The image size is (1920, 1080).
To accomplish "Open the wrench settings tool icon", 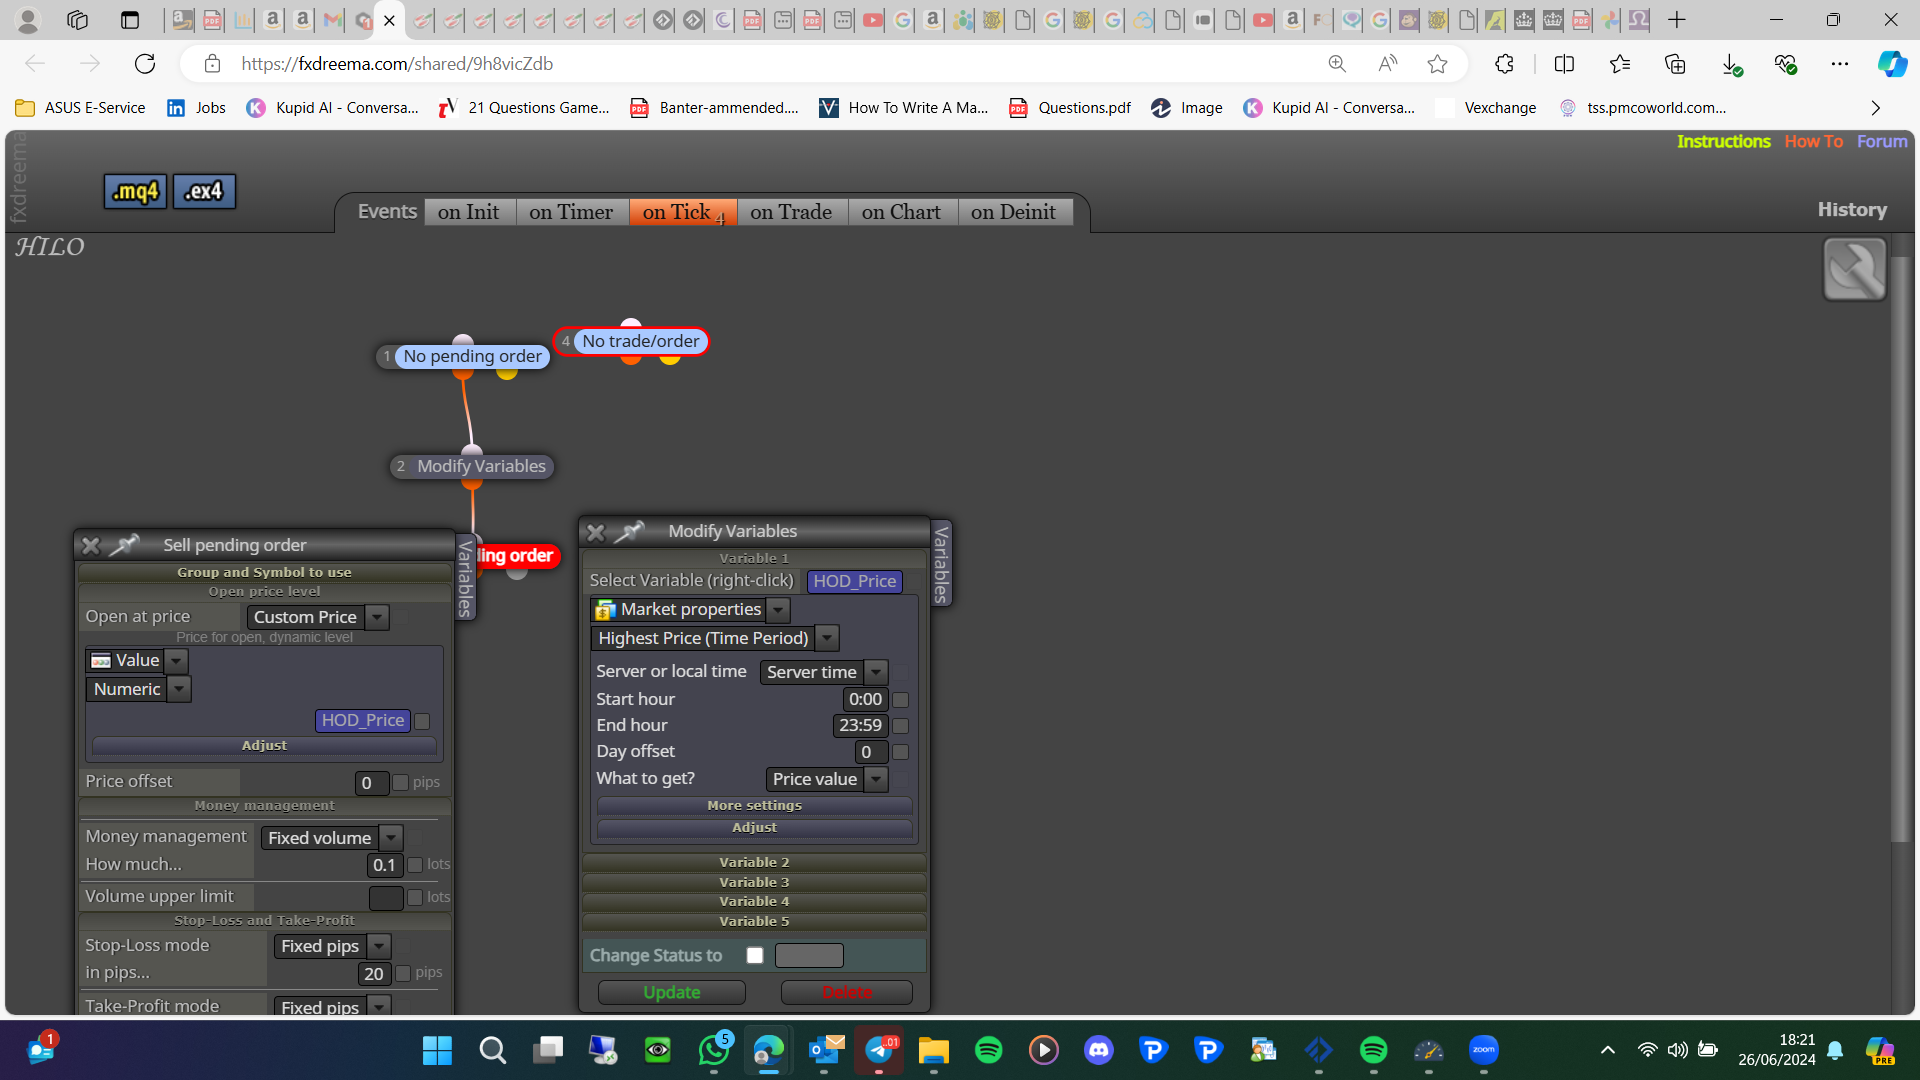I will click(1854, 269).
